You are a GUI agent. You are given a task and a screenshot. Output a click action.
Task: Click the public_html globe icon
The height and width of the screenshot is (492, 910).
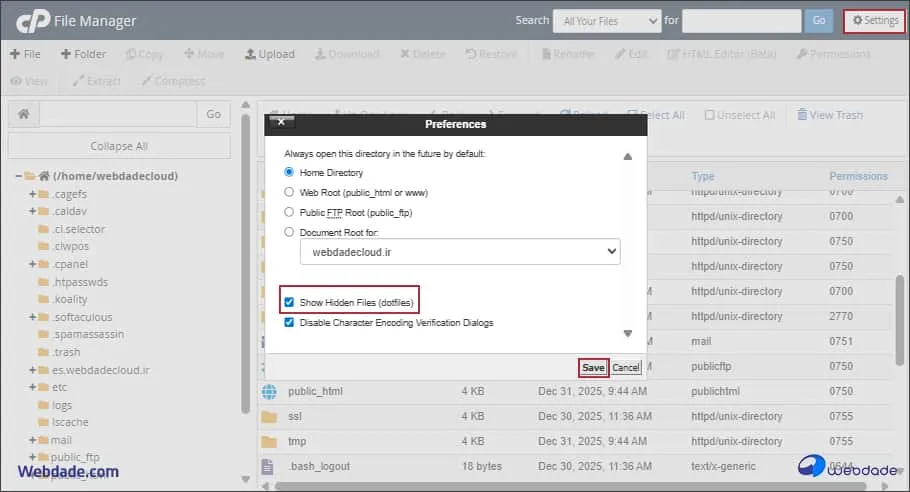268,391
